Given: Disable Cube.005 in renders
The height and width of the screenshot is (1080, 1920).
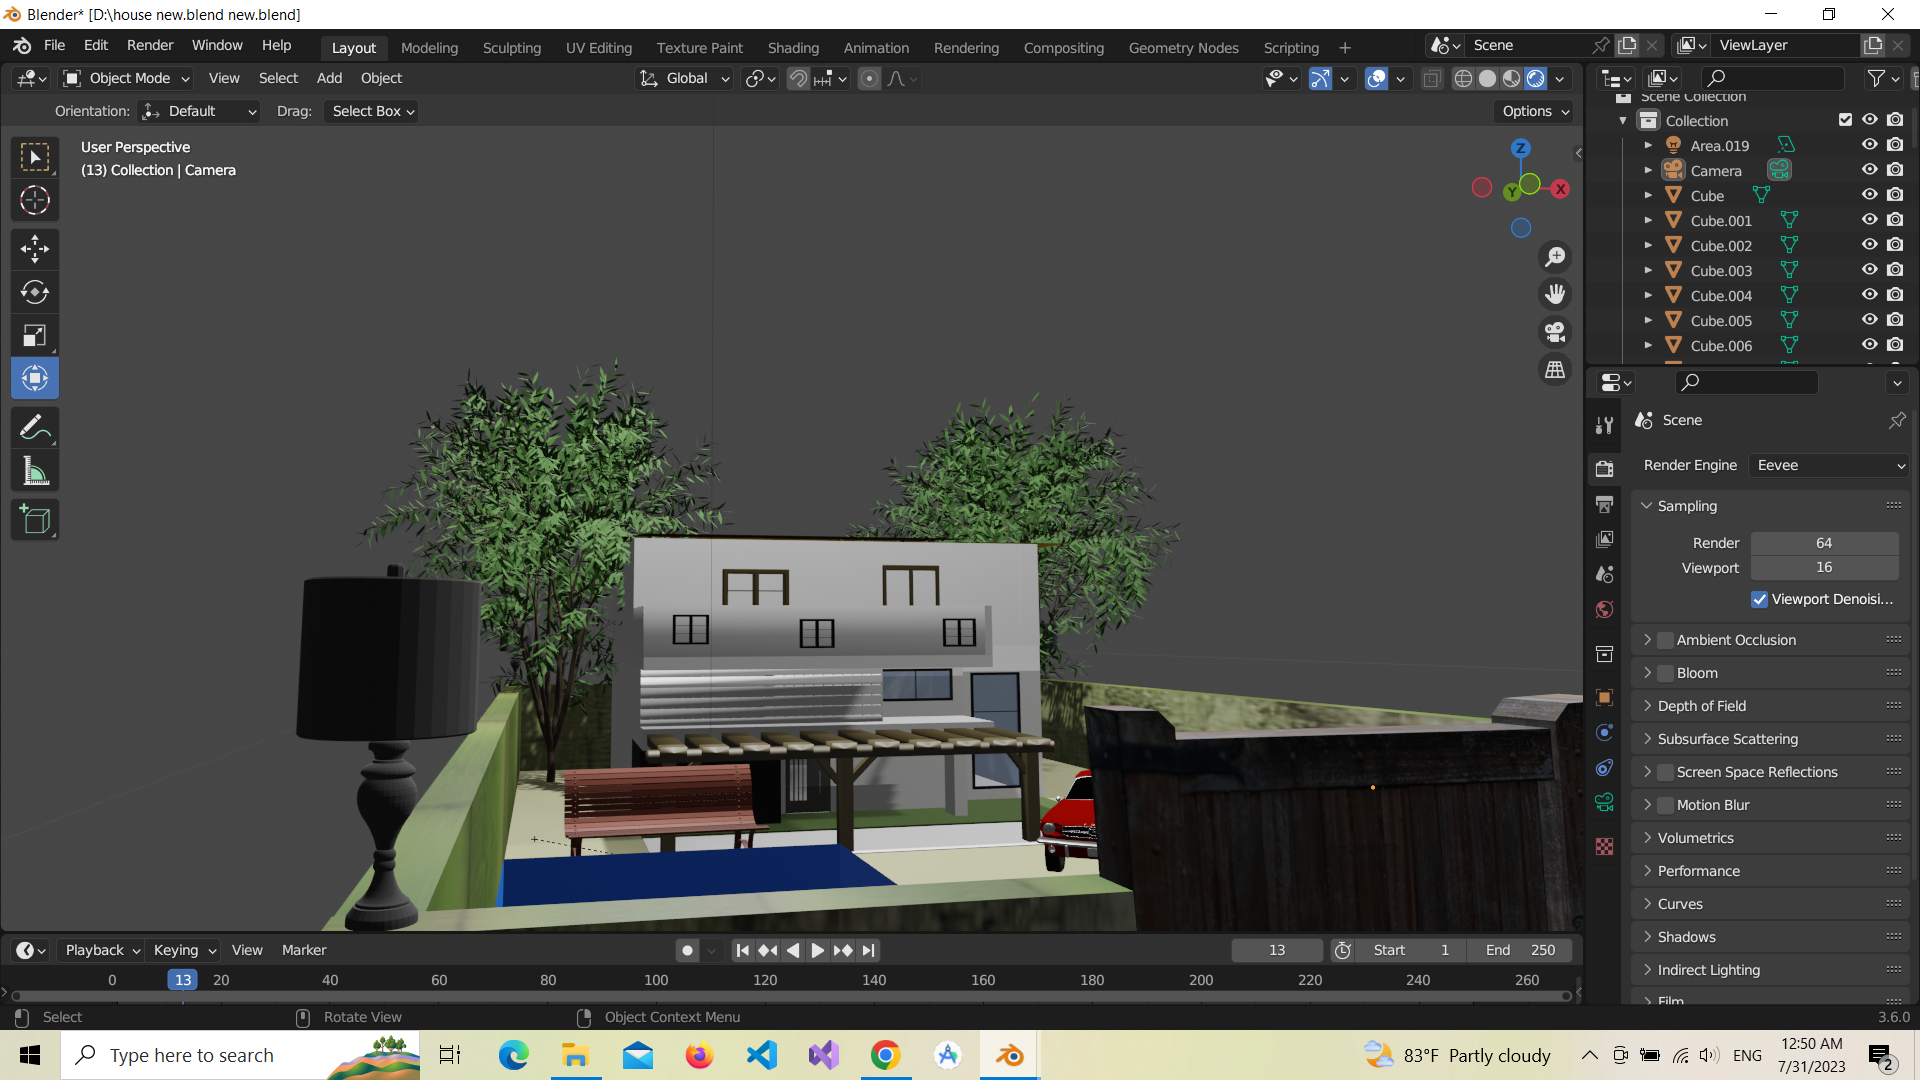Looking at the screenshot, I should tap(1895, 320).
